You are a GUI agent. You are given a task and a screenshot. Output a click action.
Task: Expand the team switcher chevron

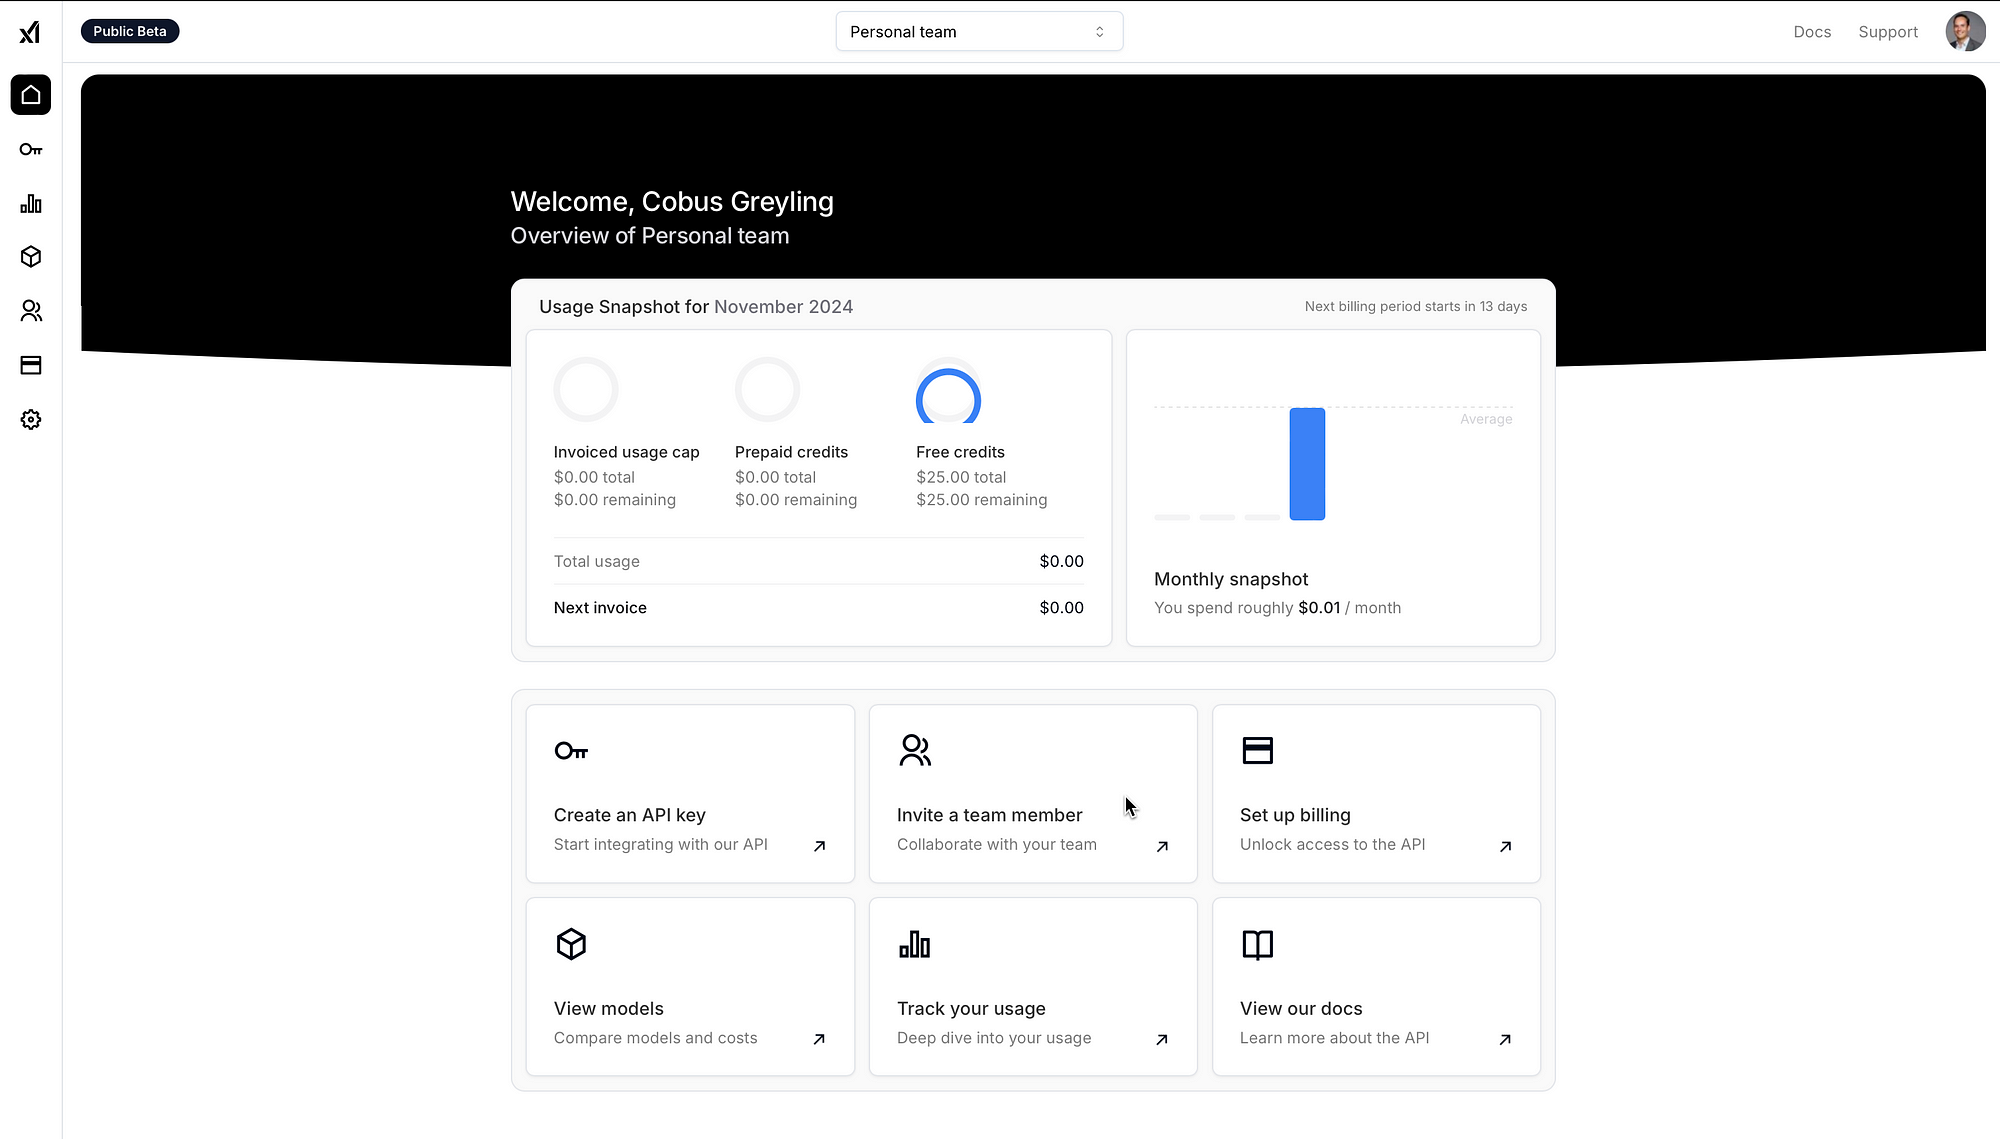tap(1099, 31)
